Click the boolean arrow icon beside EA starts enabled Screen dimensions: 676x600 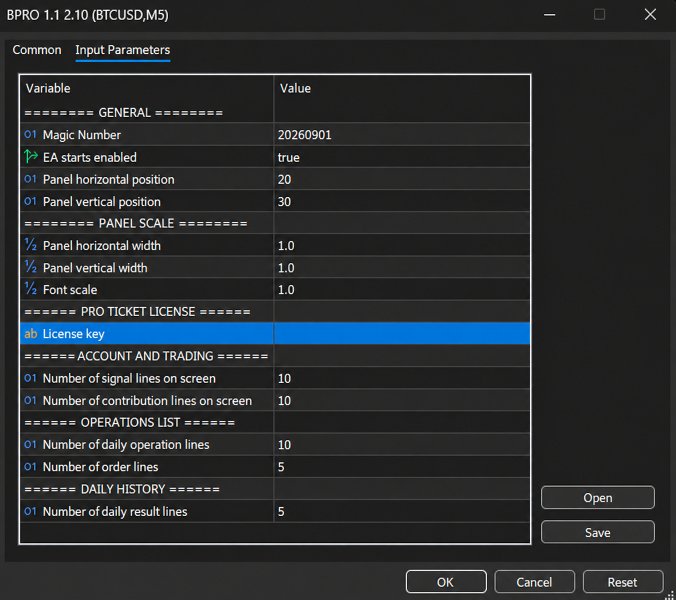(31, 157)
